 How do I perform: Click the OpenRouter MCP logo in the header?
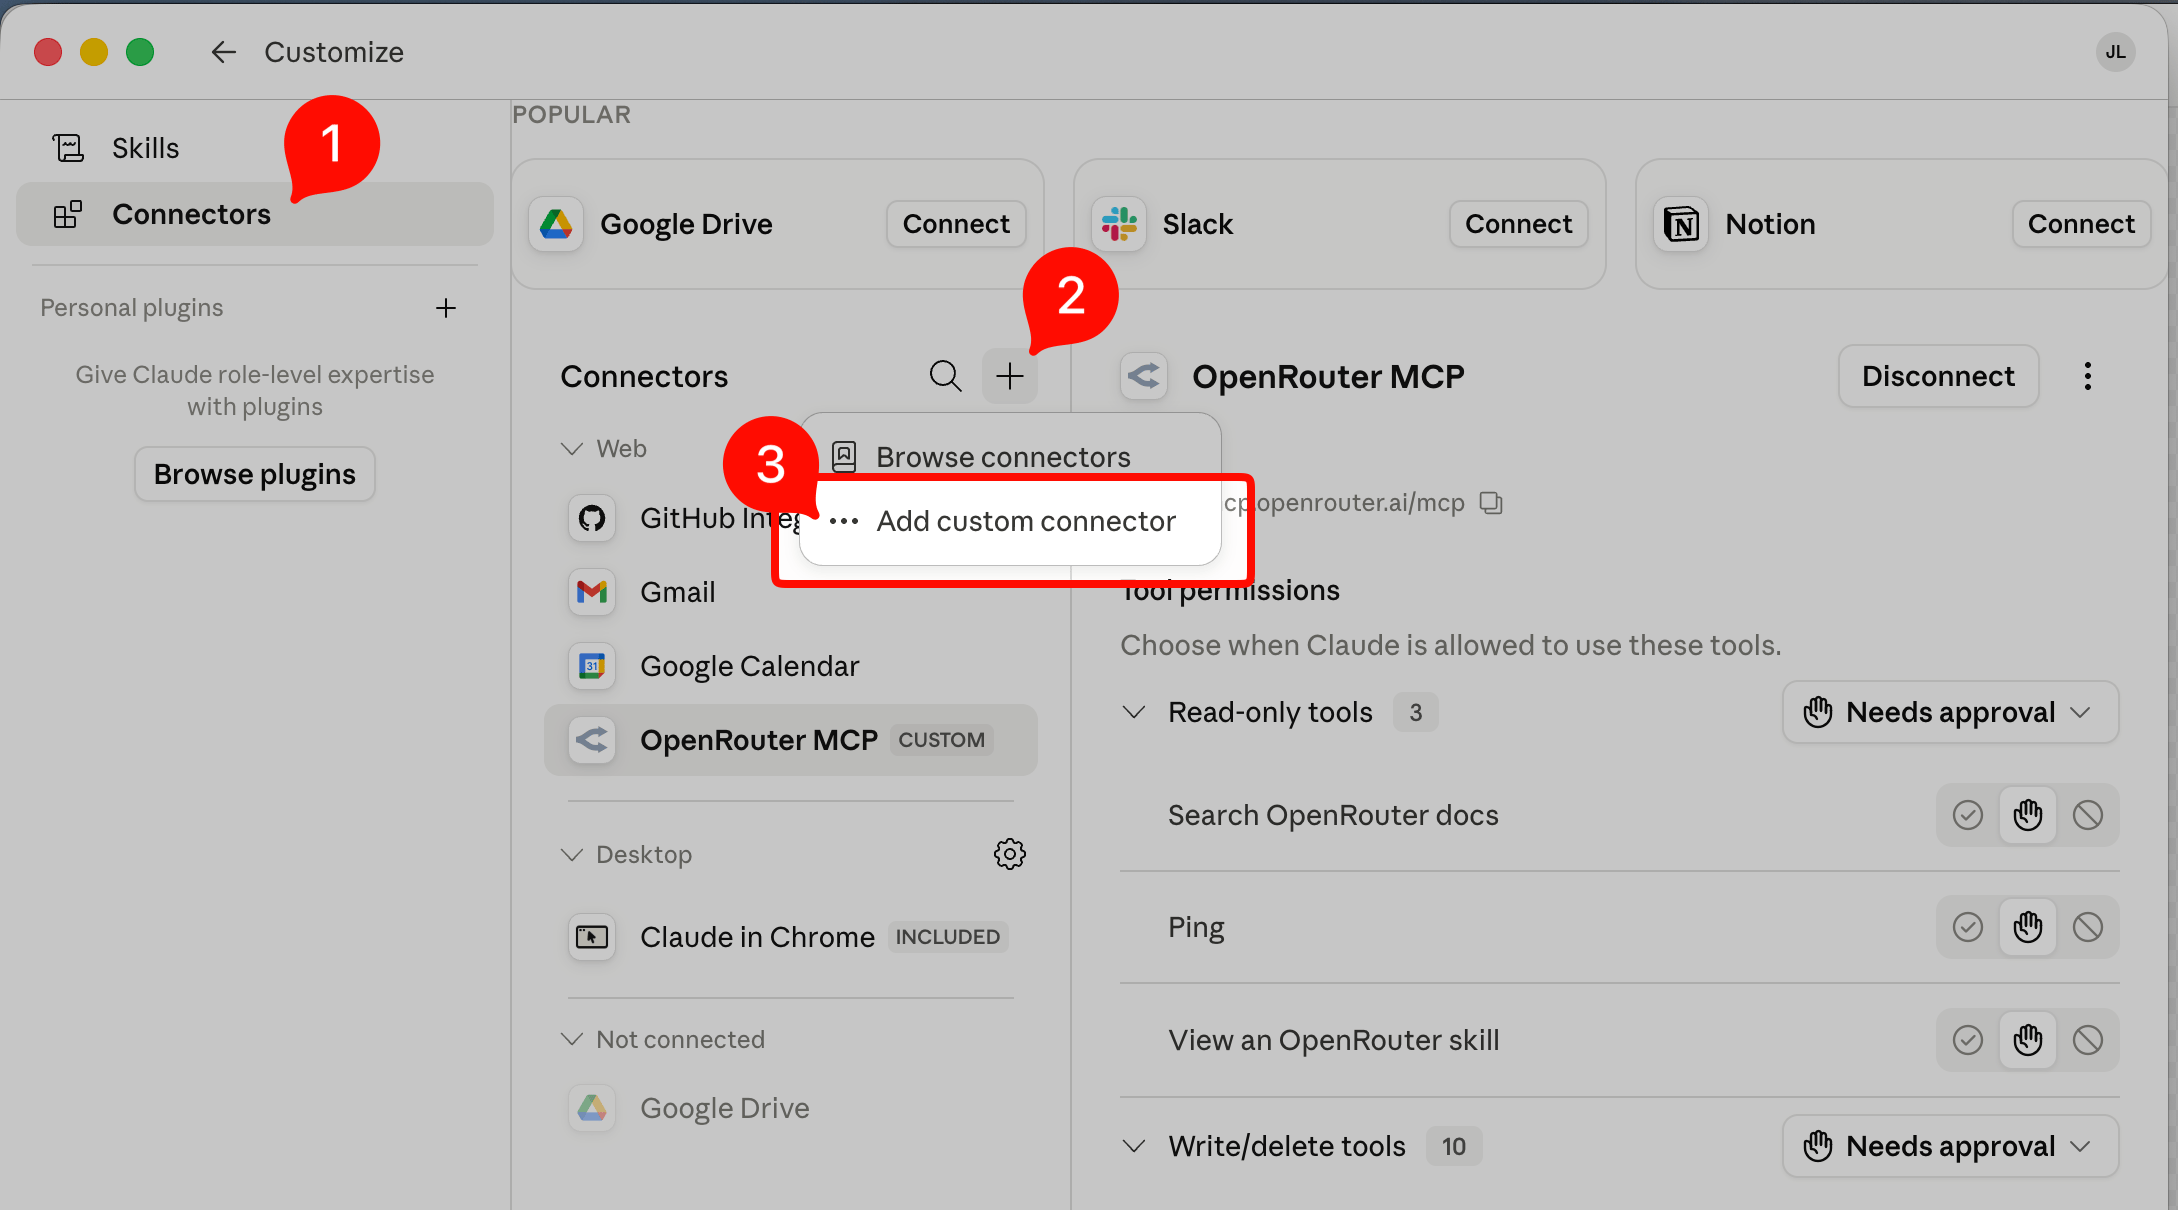pyautogui.click(x=1144, y=376)
